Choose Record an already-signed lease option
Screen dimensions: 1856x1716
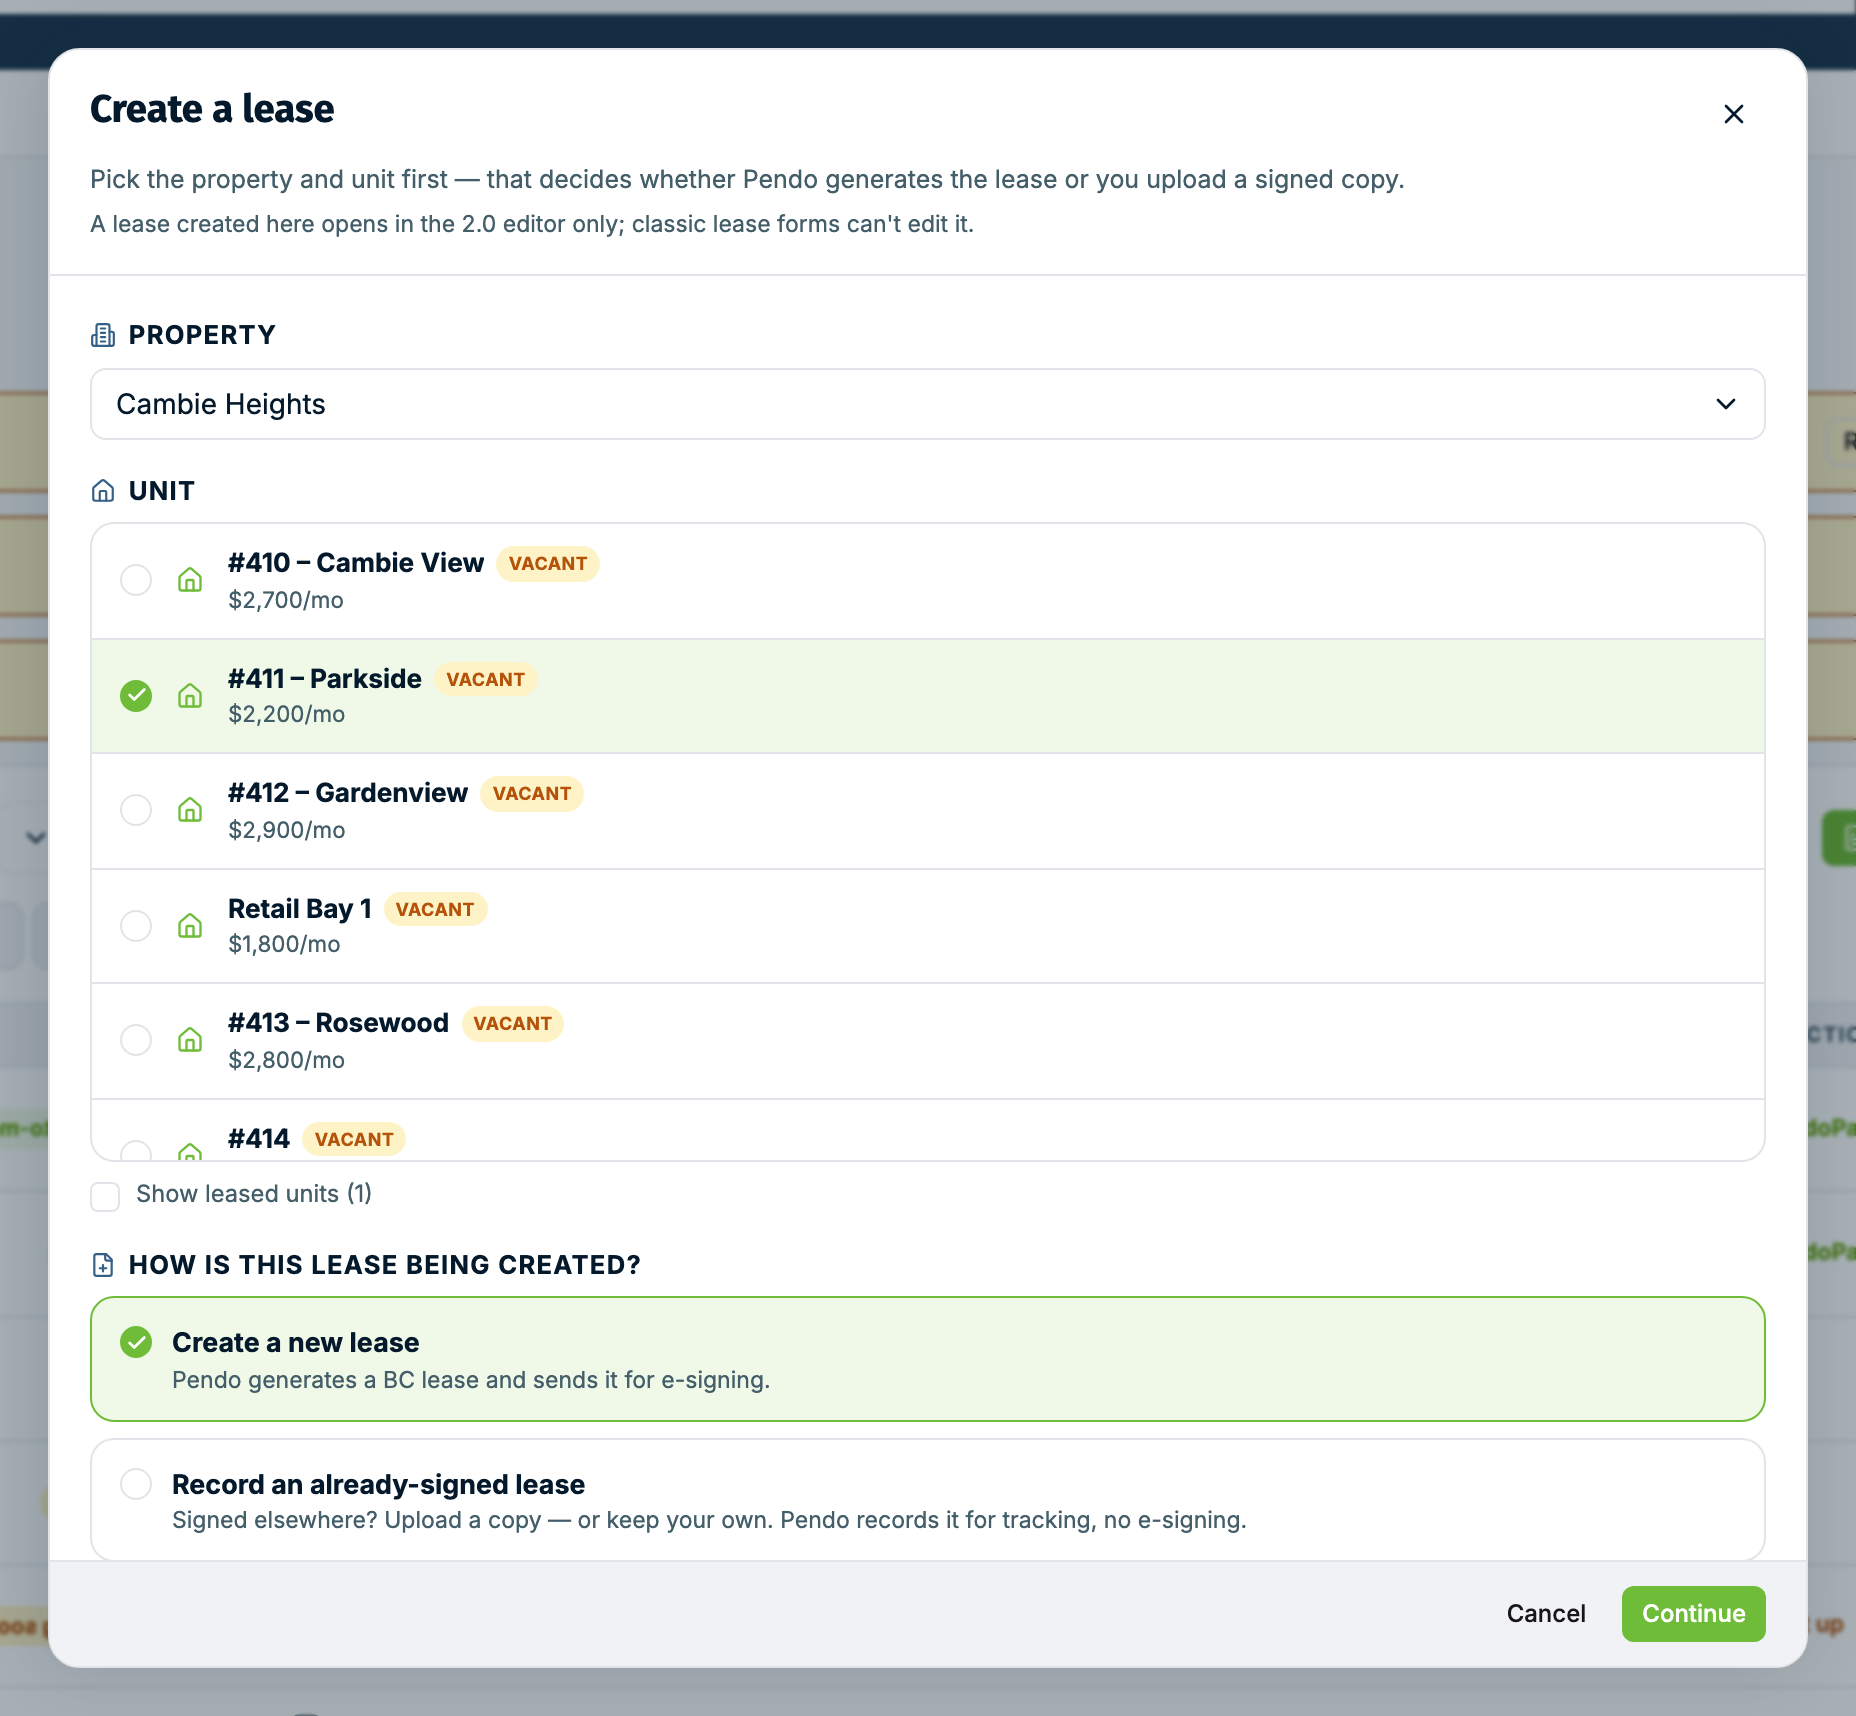(928, 1500)
